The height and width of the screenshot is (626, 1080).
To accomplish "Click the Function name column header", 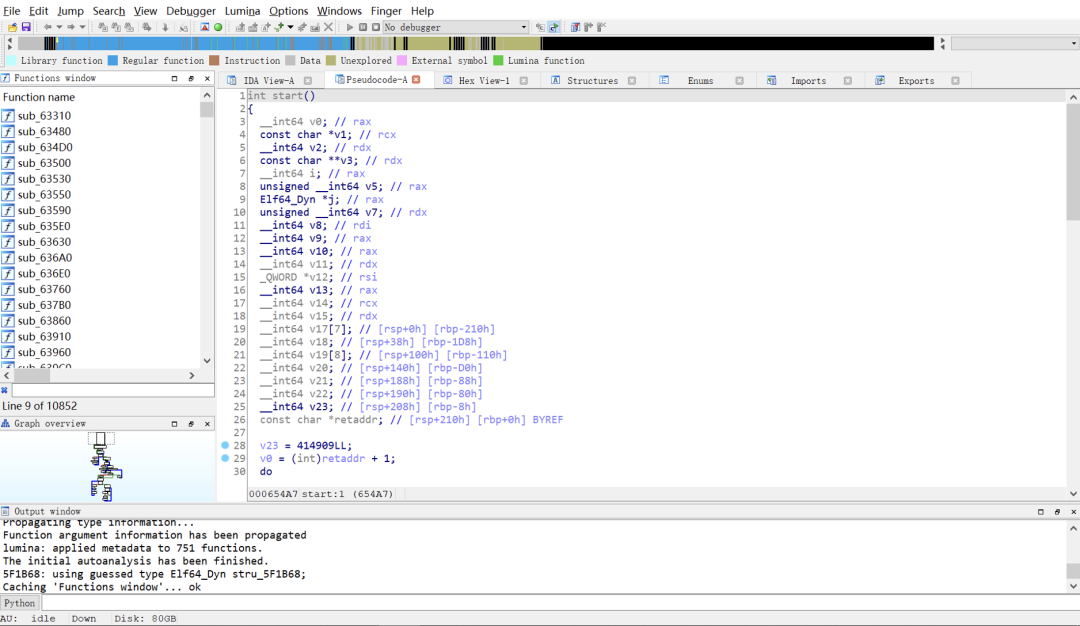I will pos(101,97).
